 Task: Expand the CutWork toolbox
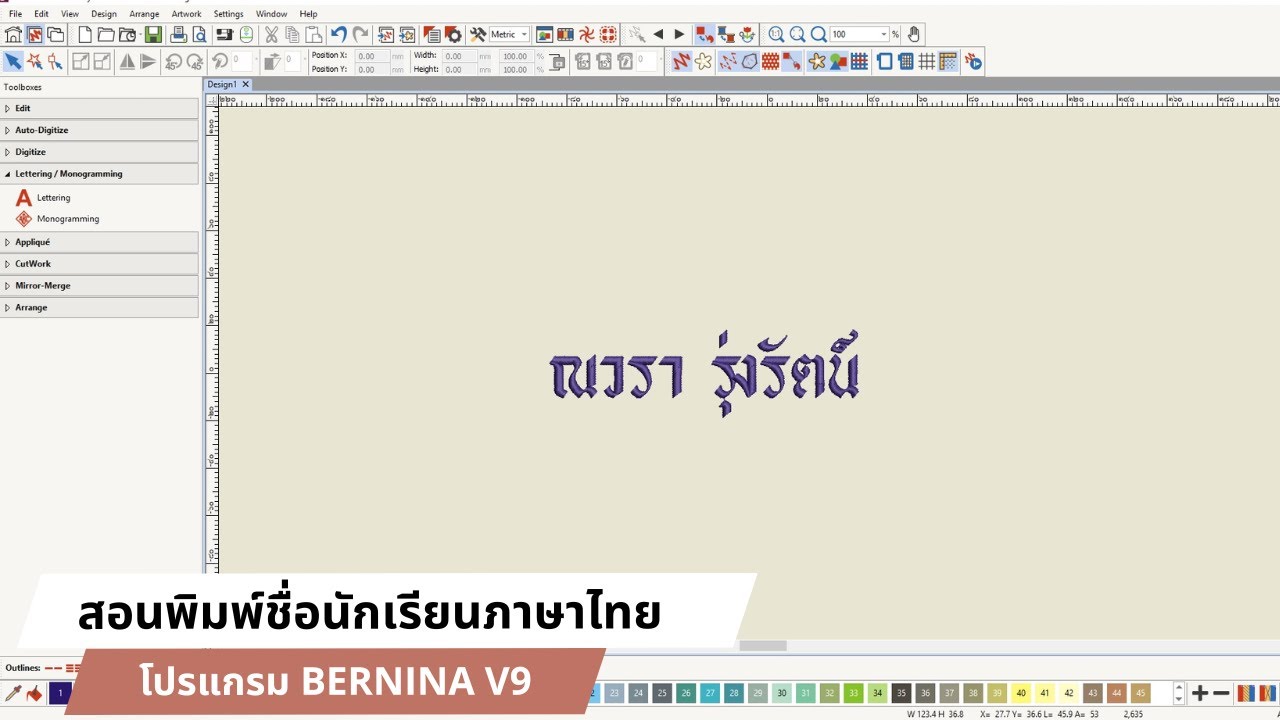point(99,264)
